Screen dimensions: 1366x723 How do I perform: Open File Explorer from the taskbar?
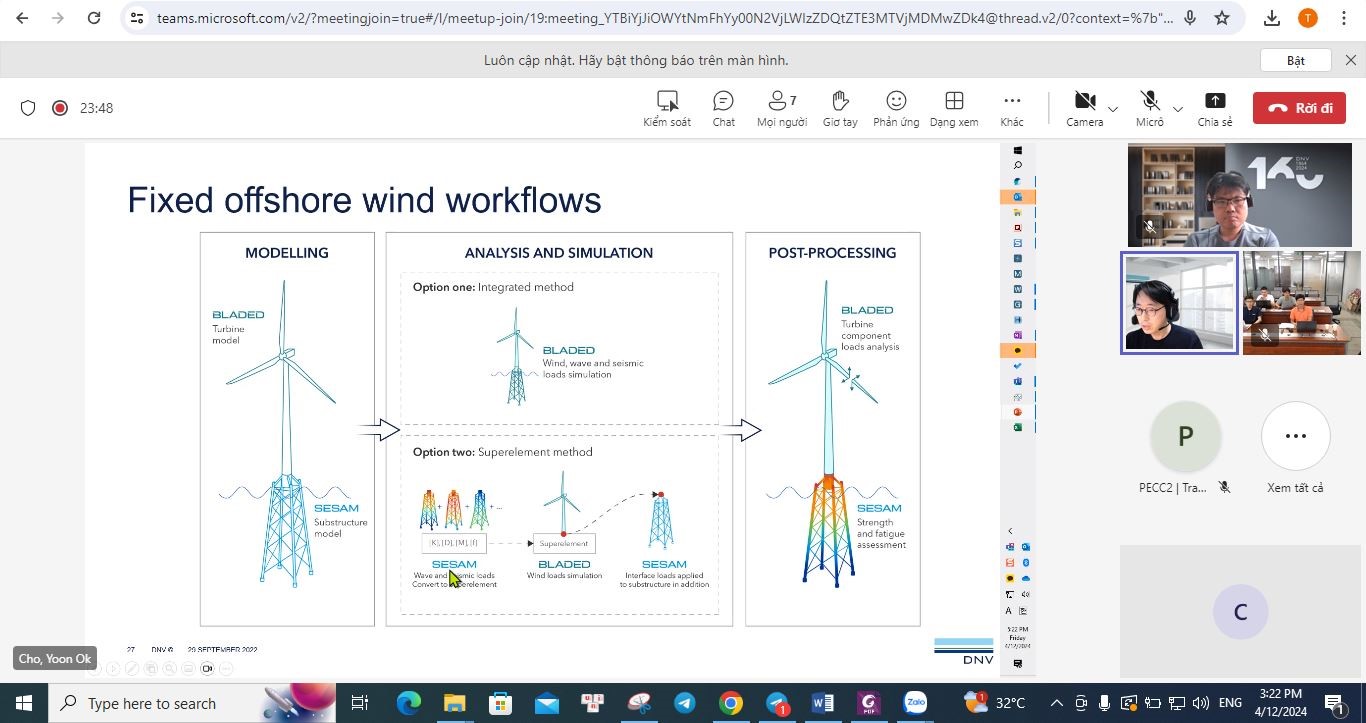click(455, 703)
